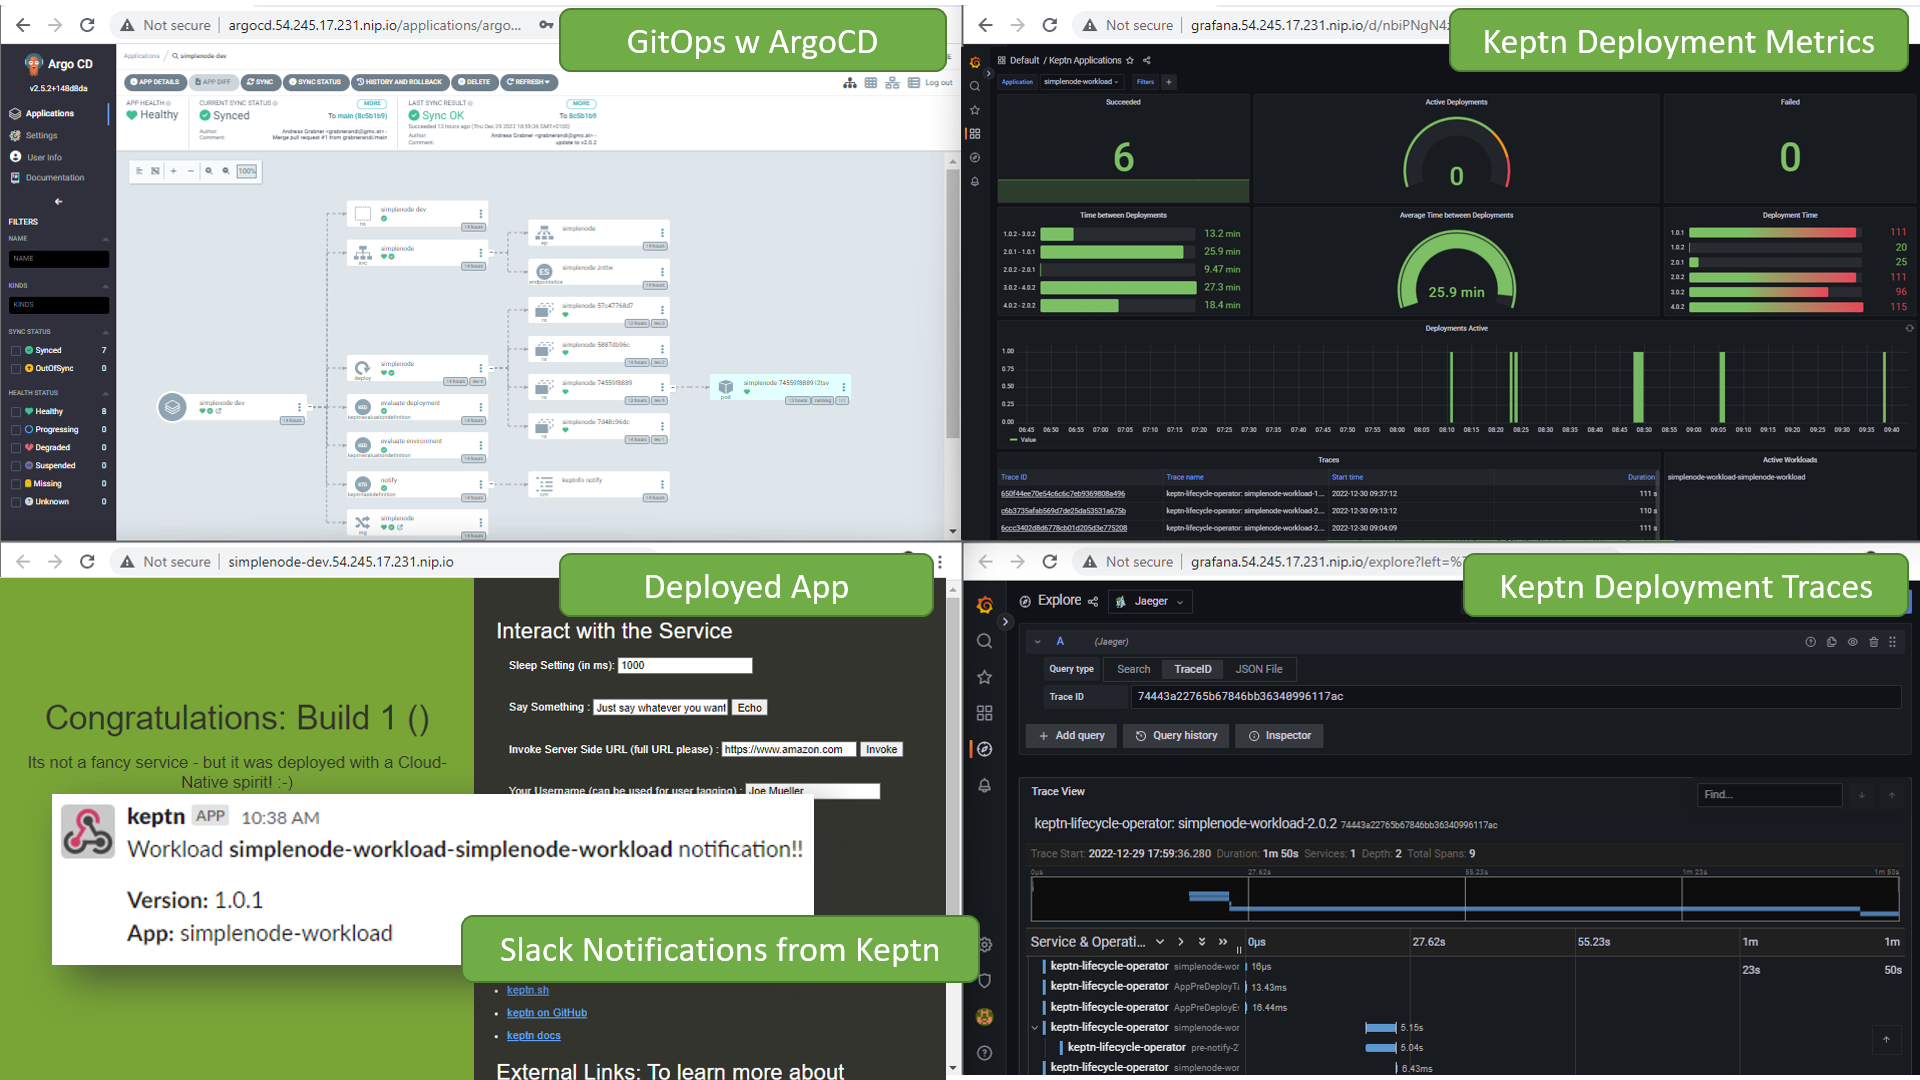Open HISTORY AND ROLLBACK in Argo CD
This screenshot has height=1080, width=1920.
pyautogui.click(x=399, y=82)
